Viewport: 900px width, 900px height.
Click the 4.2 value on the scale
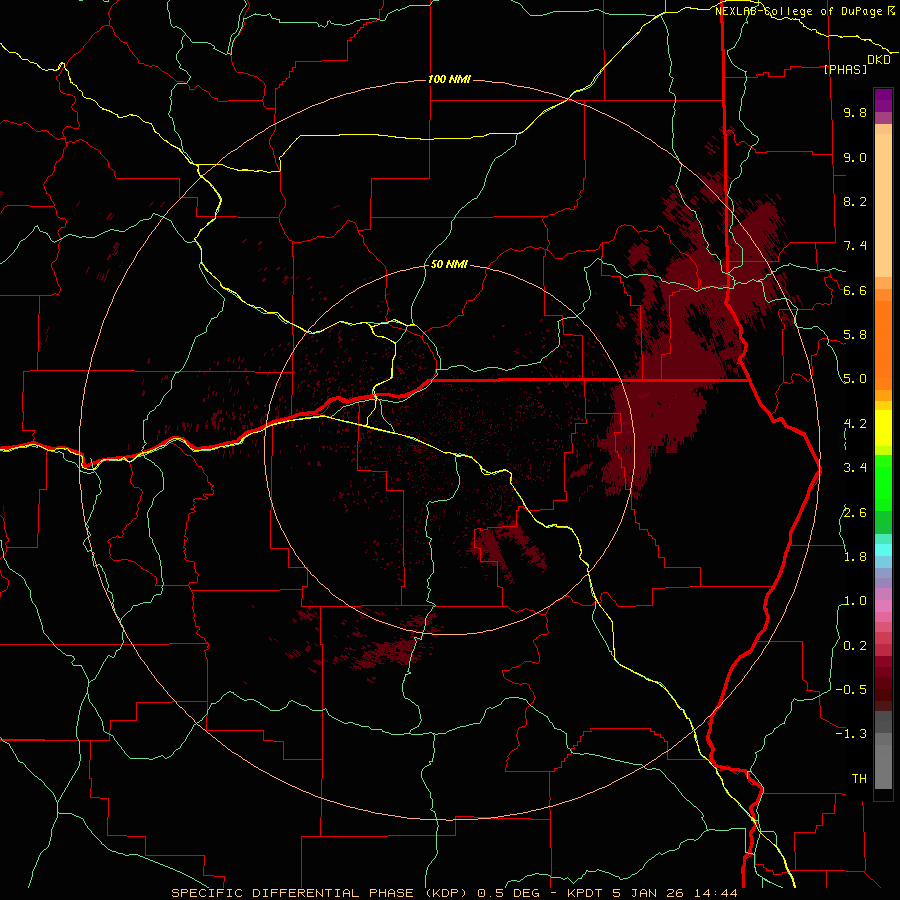(855, 424)
